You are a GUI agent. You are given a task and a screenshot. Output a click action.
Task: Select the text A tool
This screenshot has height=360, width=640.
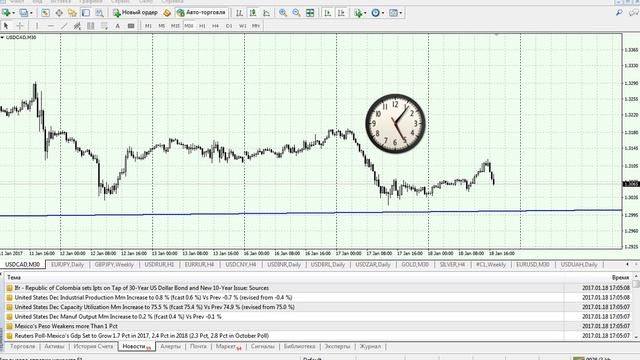[x=118, y=26]
